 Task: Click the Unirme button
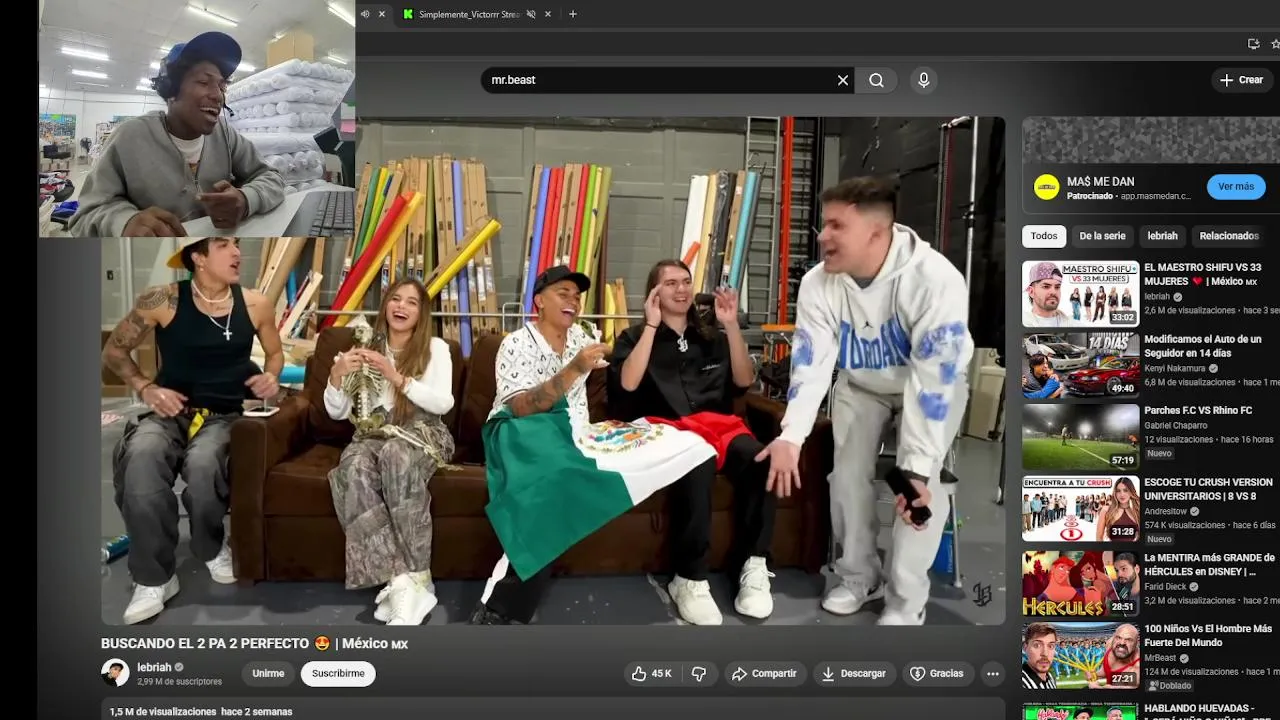point(268,674)
